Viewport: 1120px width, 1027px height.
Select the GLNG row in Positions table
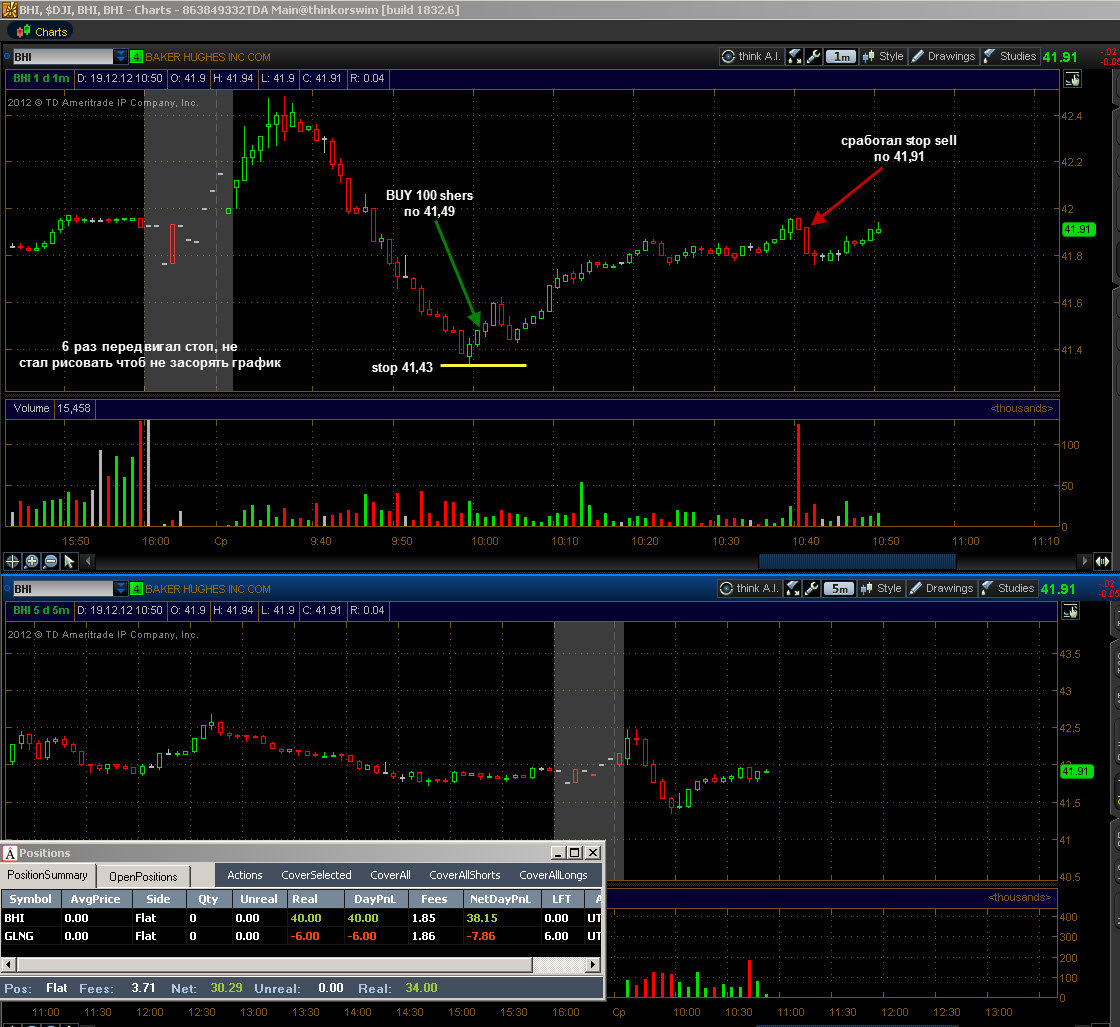click(x=301, y=936)
